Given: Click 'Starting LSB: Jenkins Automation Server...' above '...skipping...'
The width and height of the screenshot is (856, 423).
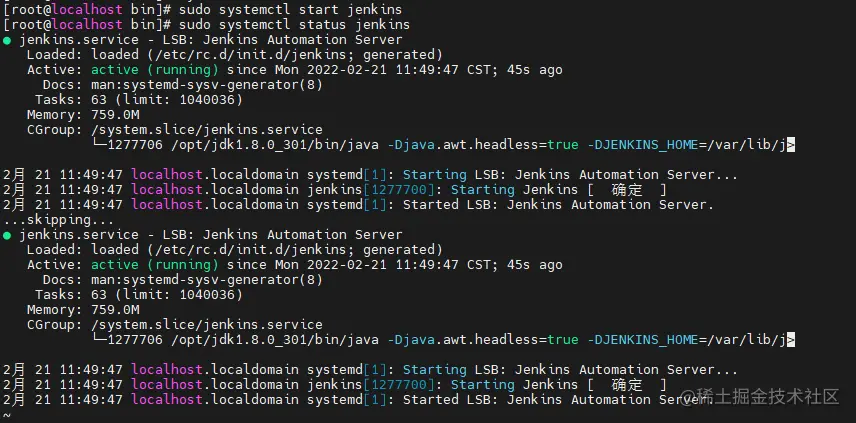Looking at the screenshot, I should click(570, 175).
